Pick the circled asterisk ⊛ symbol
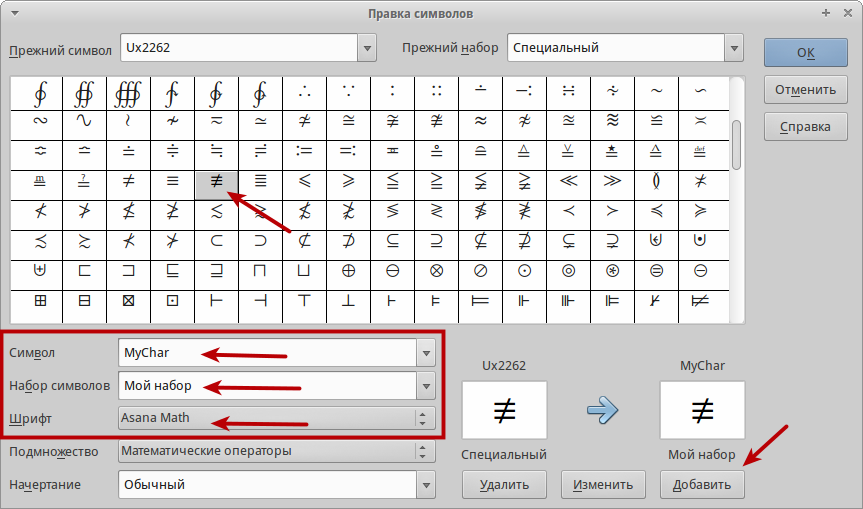 (x=613, y=271)
